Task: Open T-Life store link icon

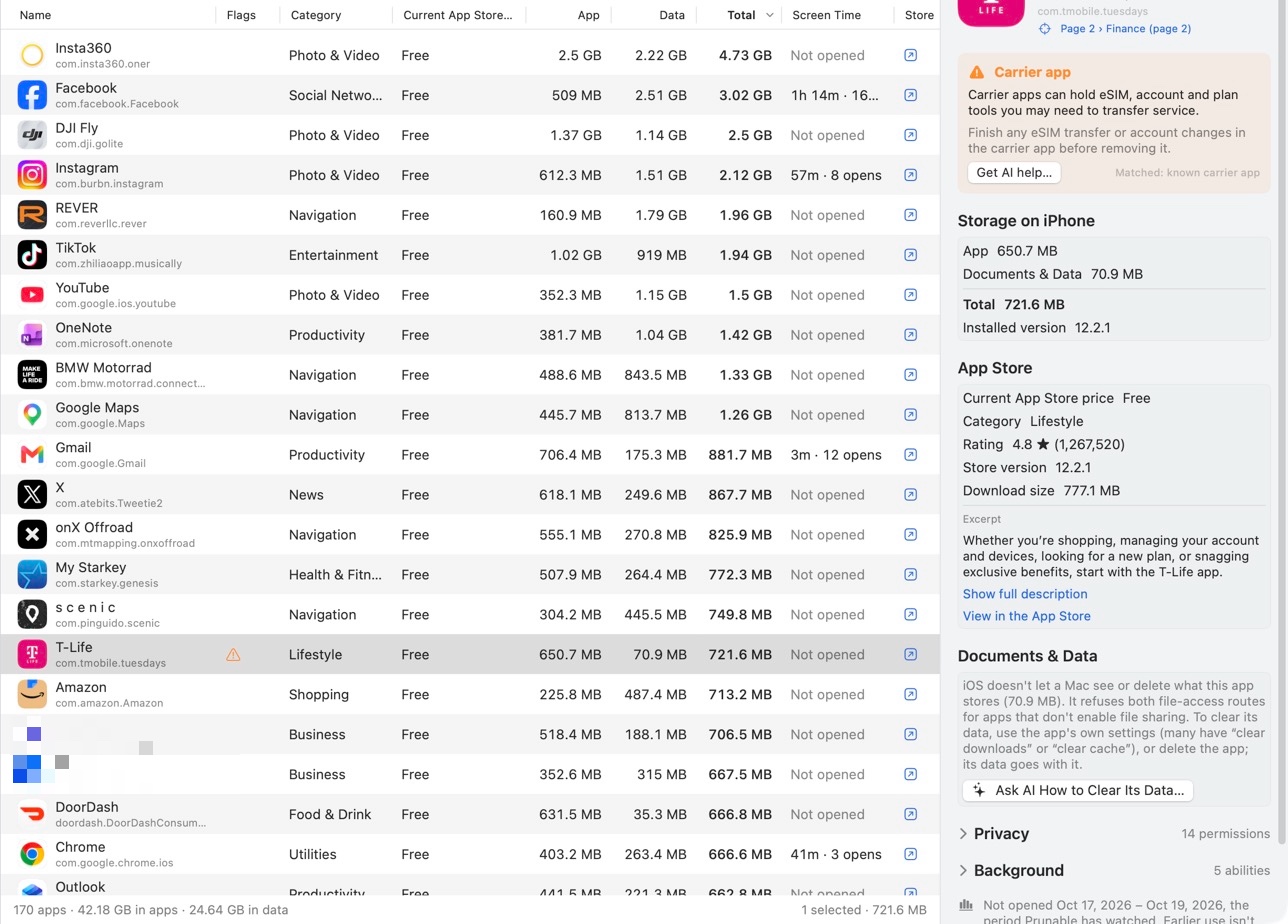Action: click(x=910, y=655)
